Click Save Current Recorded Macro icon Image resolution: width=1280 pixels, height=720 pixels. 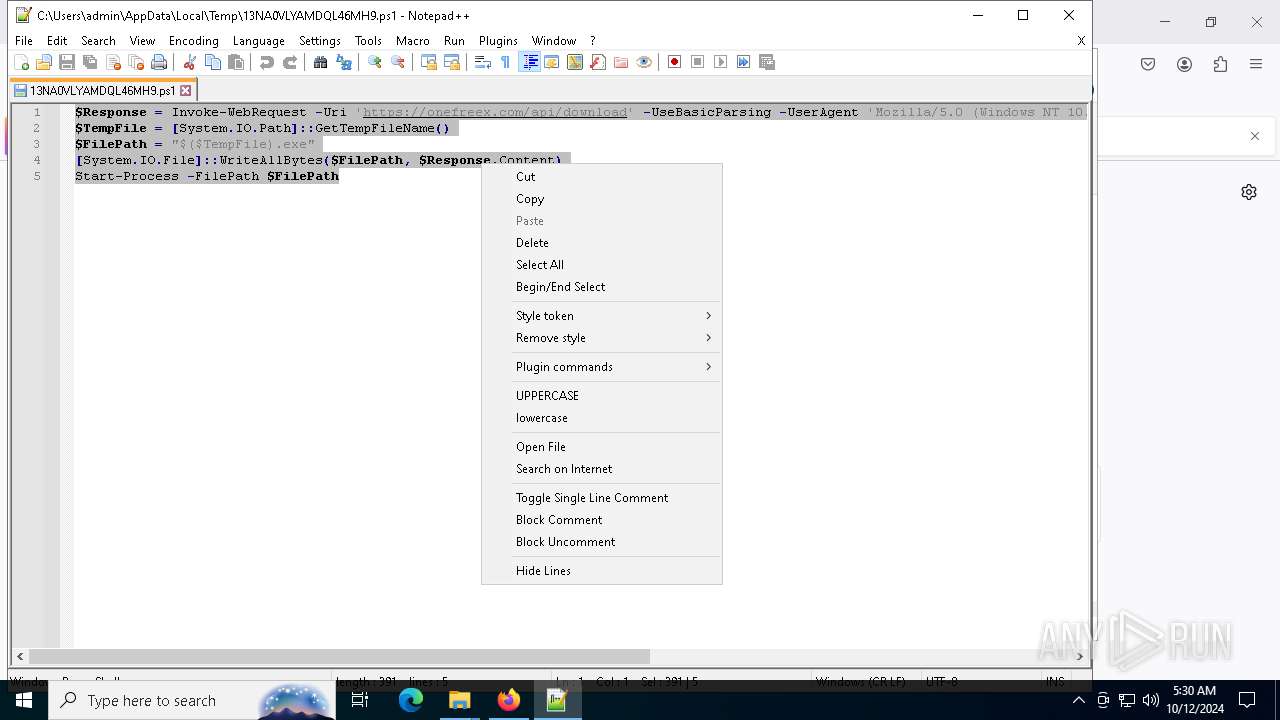[767, 62]
